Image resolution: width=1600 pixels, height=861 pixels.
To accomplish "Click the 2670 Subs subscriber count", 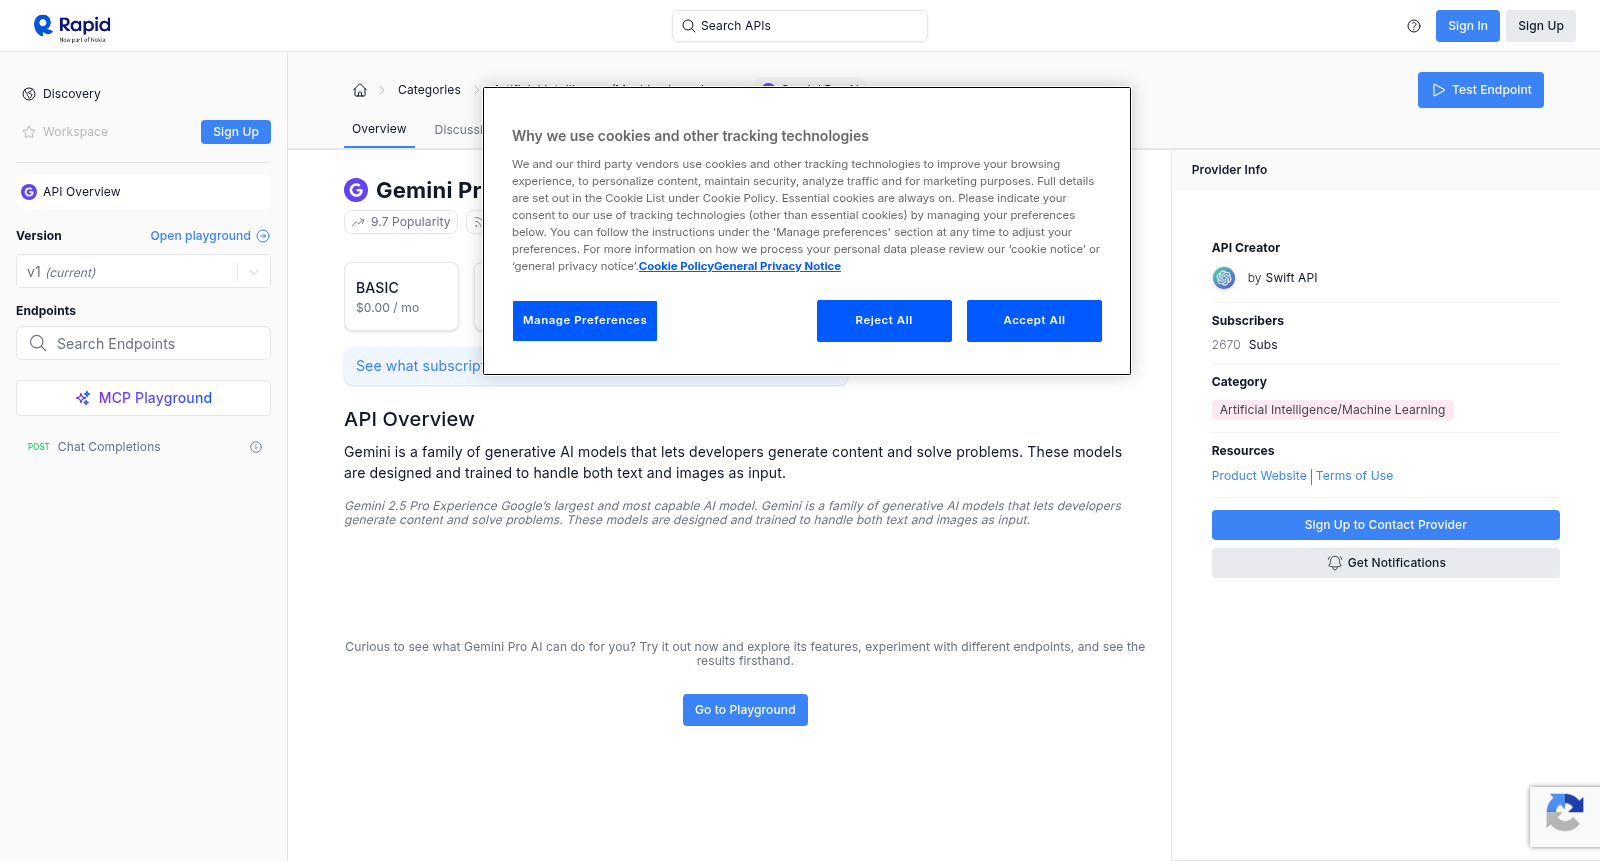I will [x=1244, y=345].
